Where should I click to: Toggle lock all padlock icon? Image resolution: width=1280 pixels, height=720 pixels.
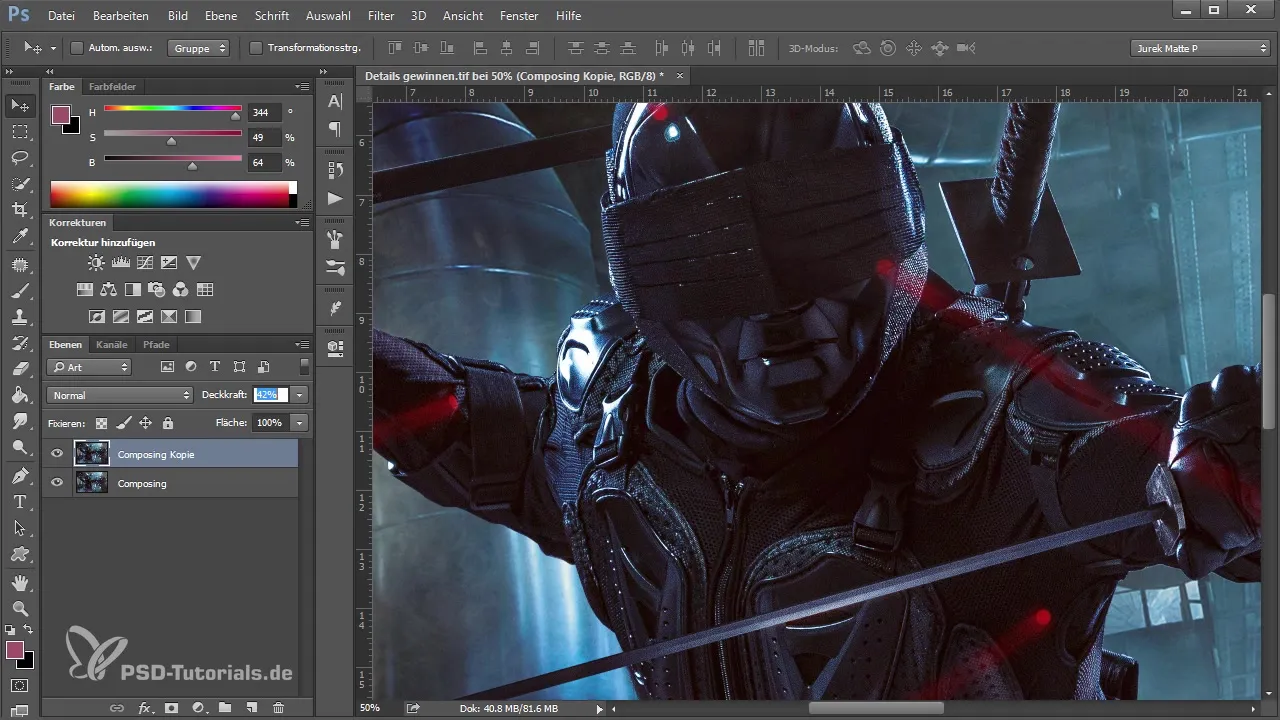tap(167, 423)
